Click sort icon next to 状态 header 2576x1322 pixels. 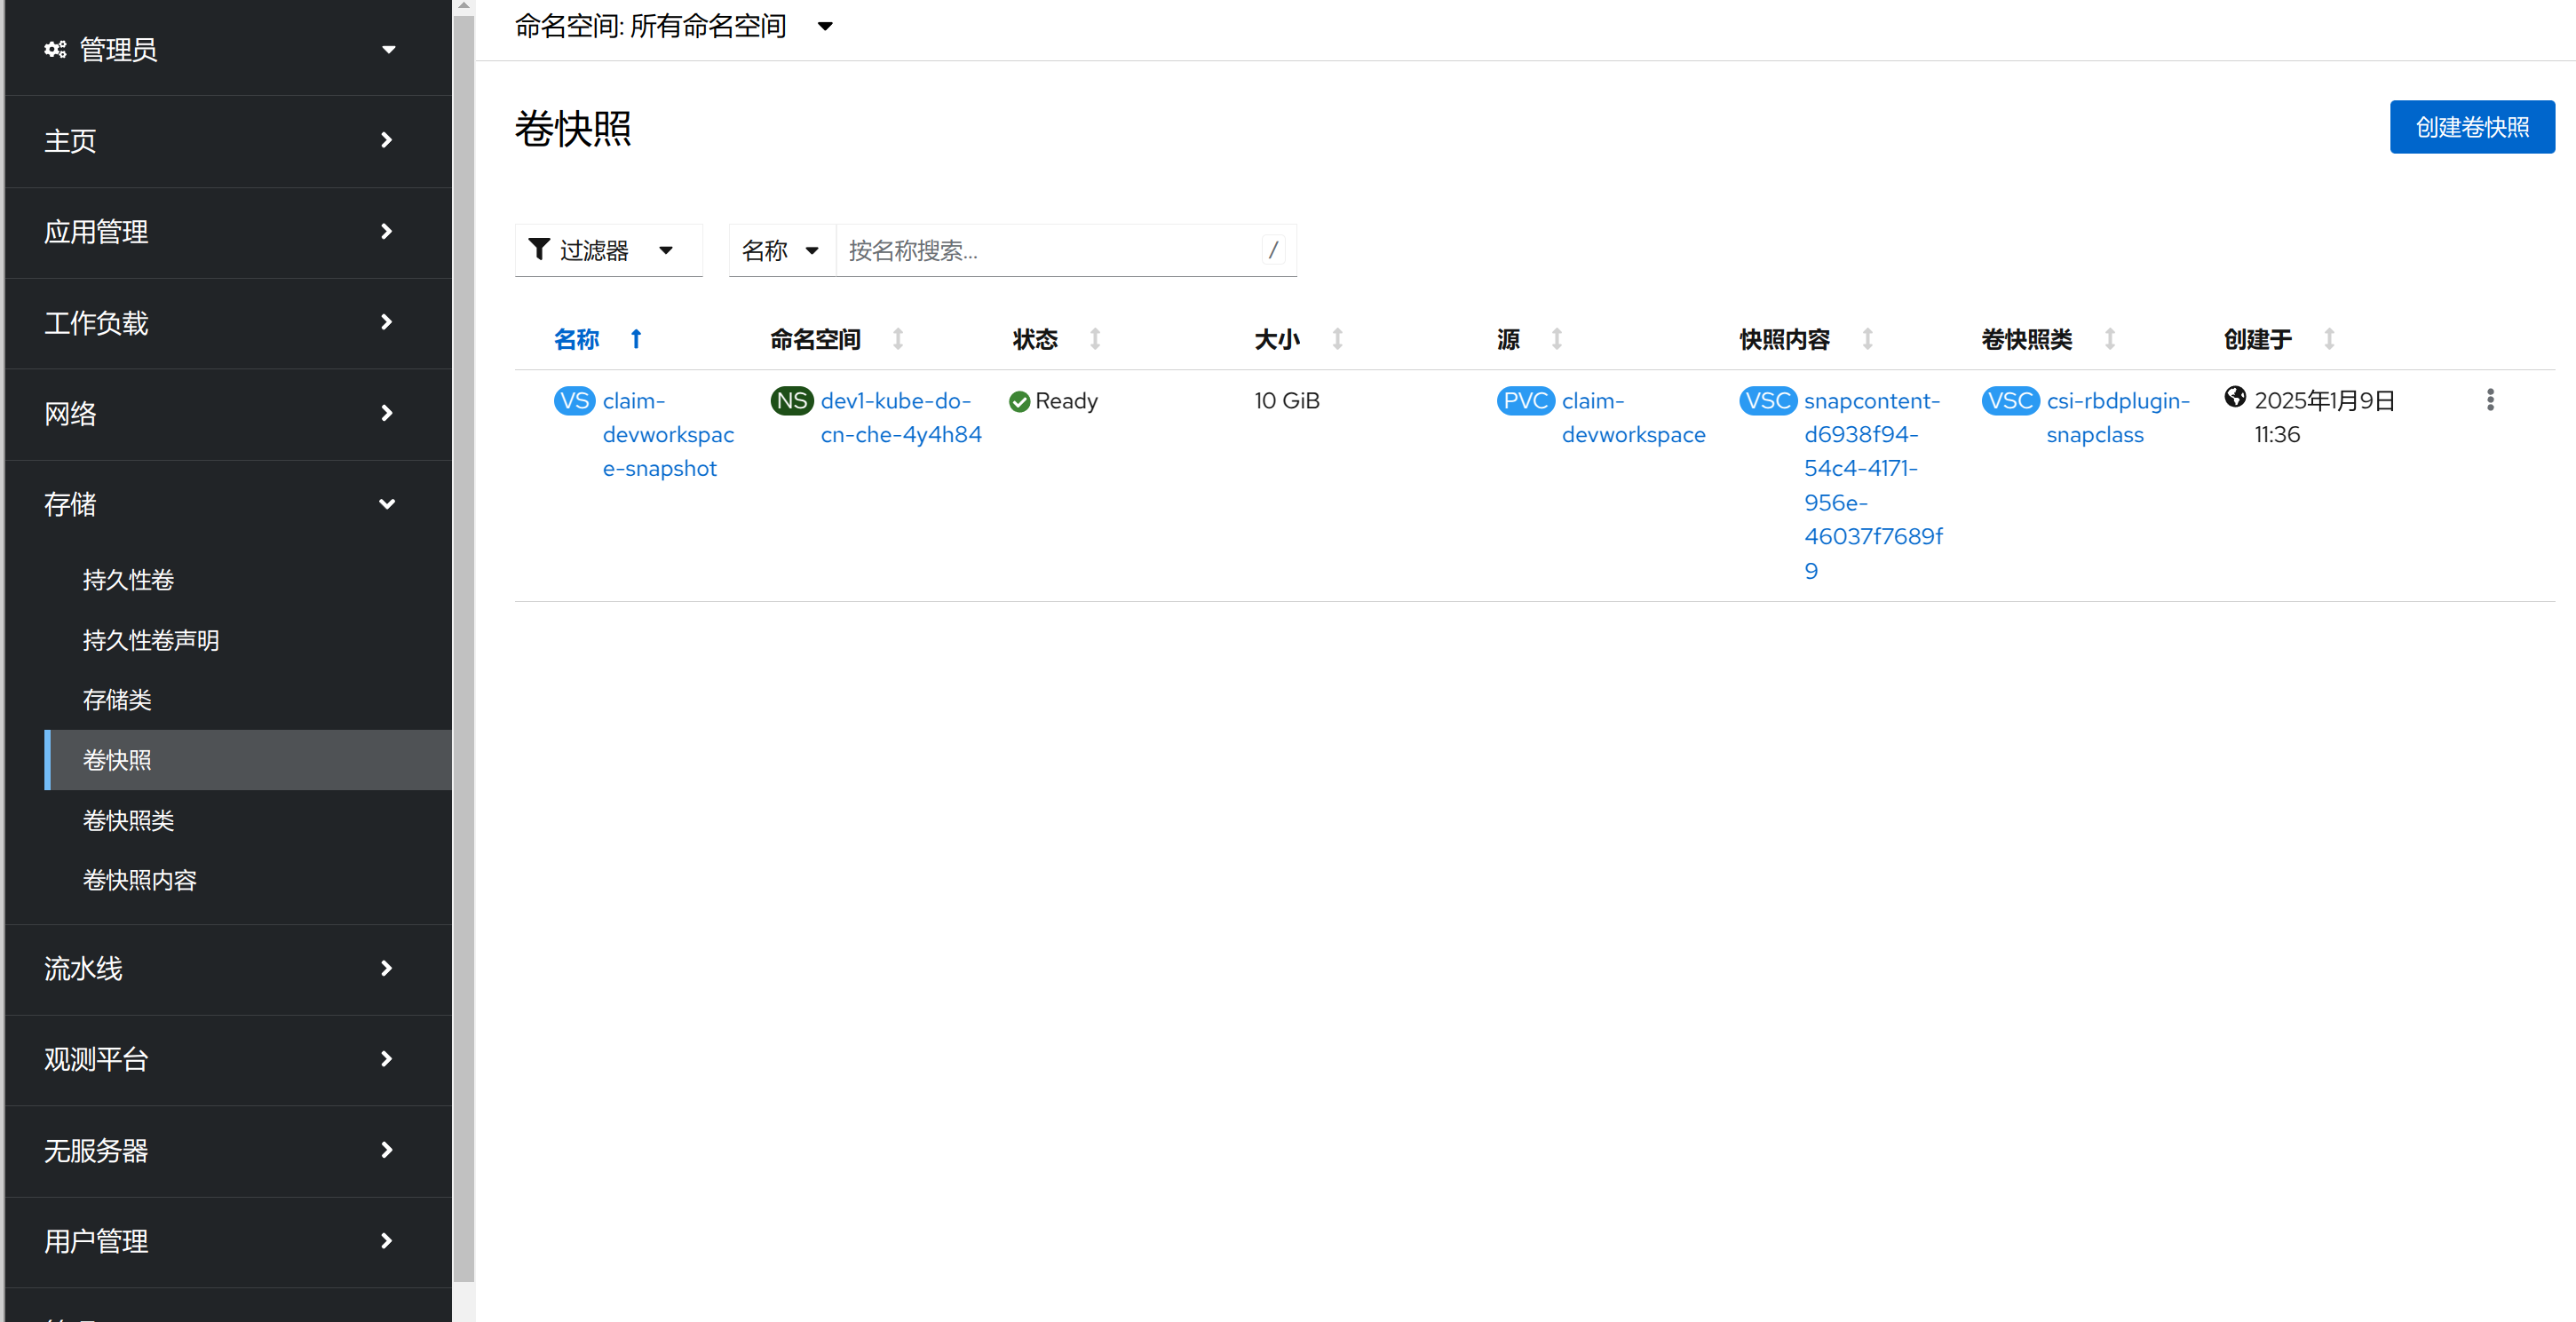[1094, 339]
